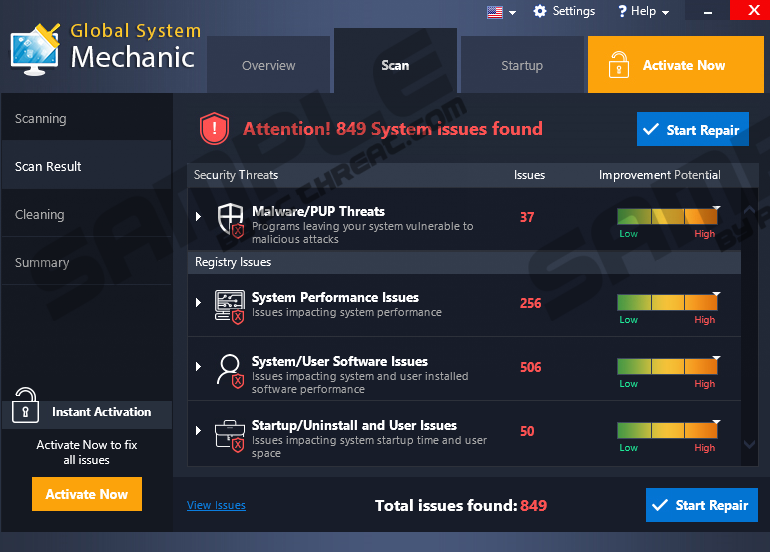Click the Improvement Potential column header

(x=660, y=175)
